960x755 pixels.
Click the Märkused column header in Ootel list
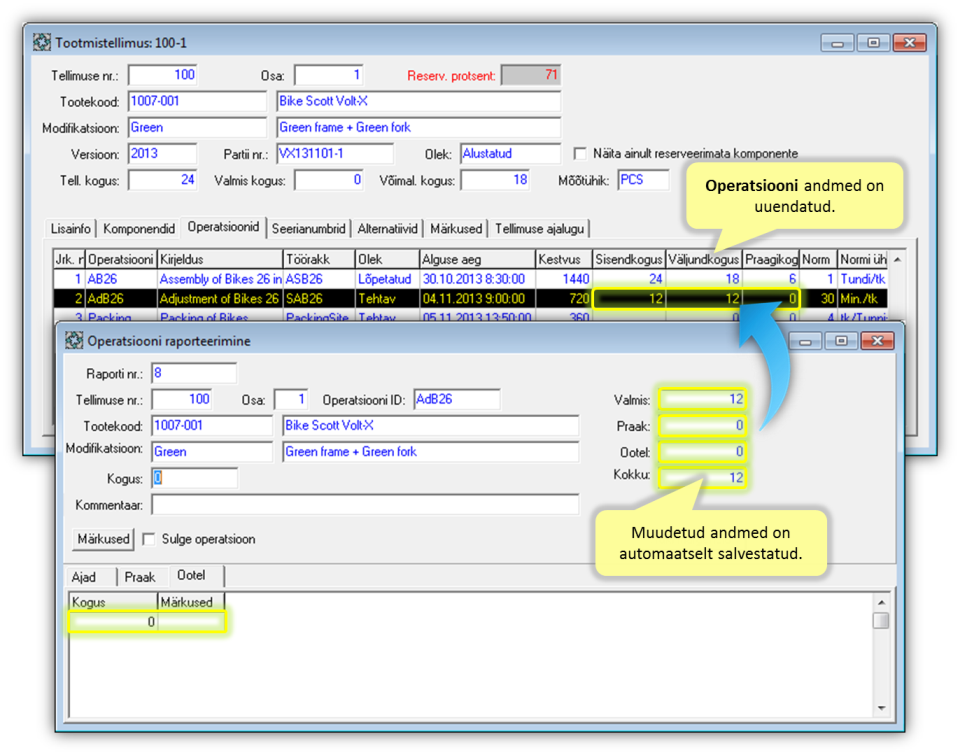point(191,602)
